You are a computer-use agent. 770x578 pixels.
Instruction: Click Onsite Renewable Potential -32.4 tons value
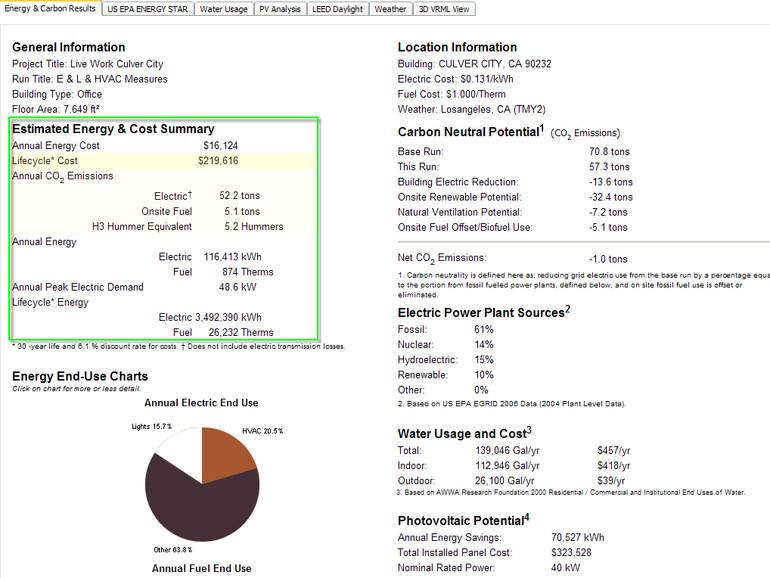(x=611, y=197)
